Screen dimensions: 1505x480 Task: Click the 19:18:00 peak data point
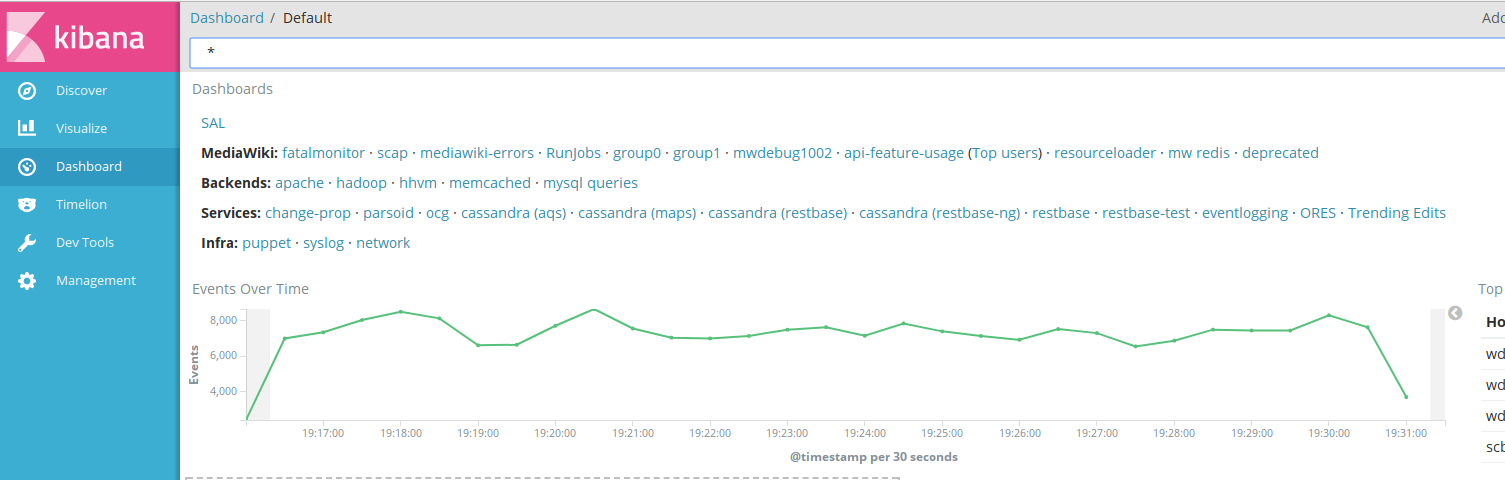pos(400,311)
